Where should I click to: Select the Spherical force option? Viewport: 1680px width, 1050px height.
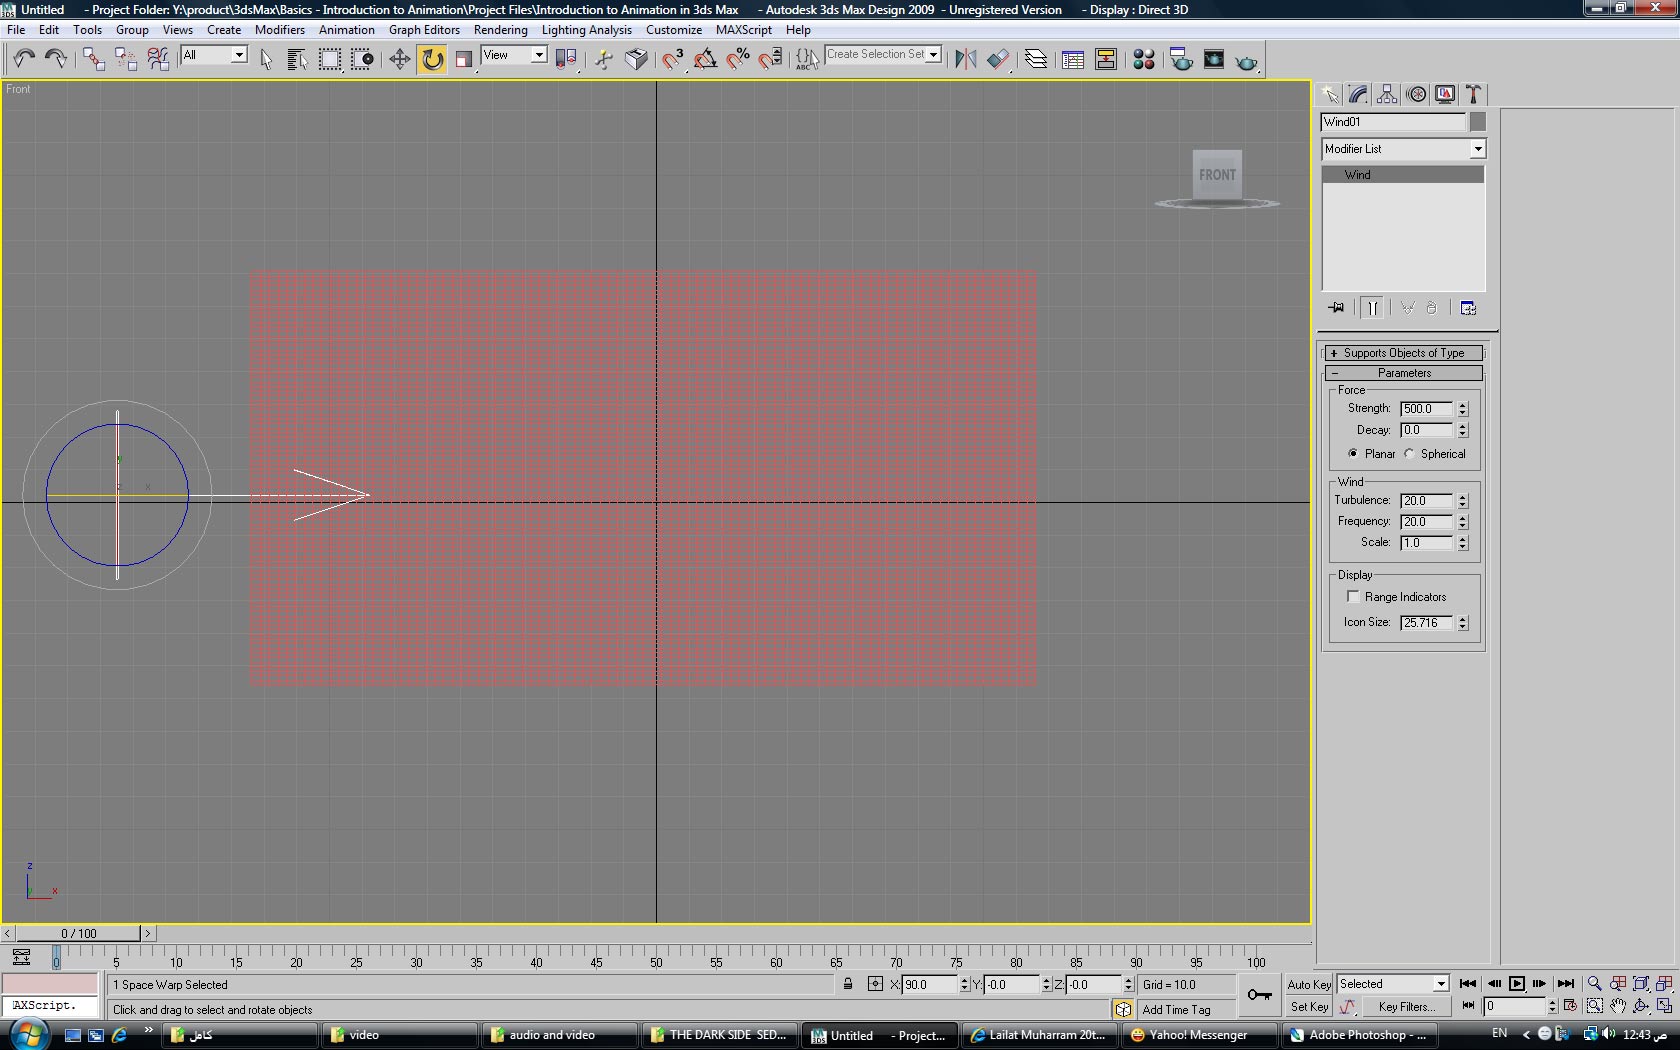point(1409,454)
